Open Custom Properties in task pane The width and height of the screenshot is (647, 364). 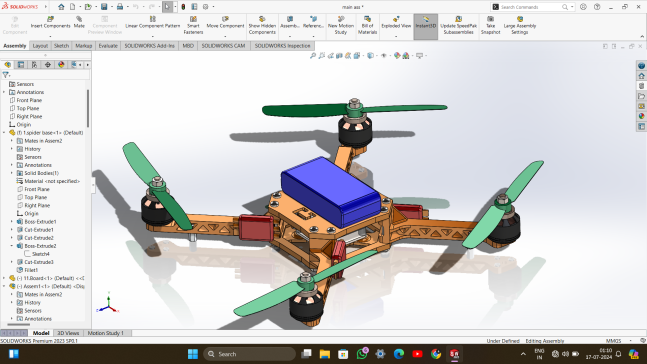click(x=641, y=127)
